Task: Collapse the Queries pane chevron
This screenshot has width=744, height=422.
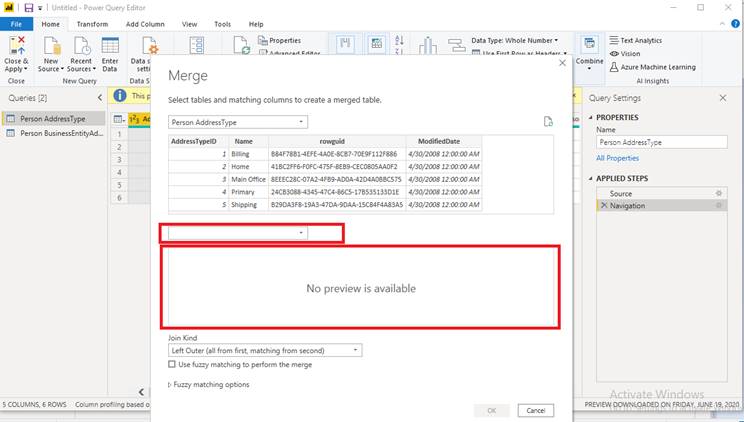Action: (100, 98)
